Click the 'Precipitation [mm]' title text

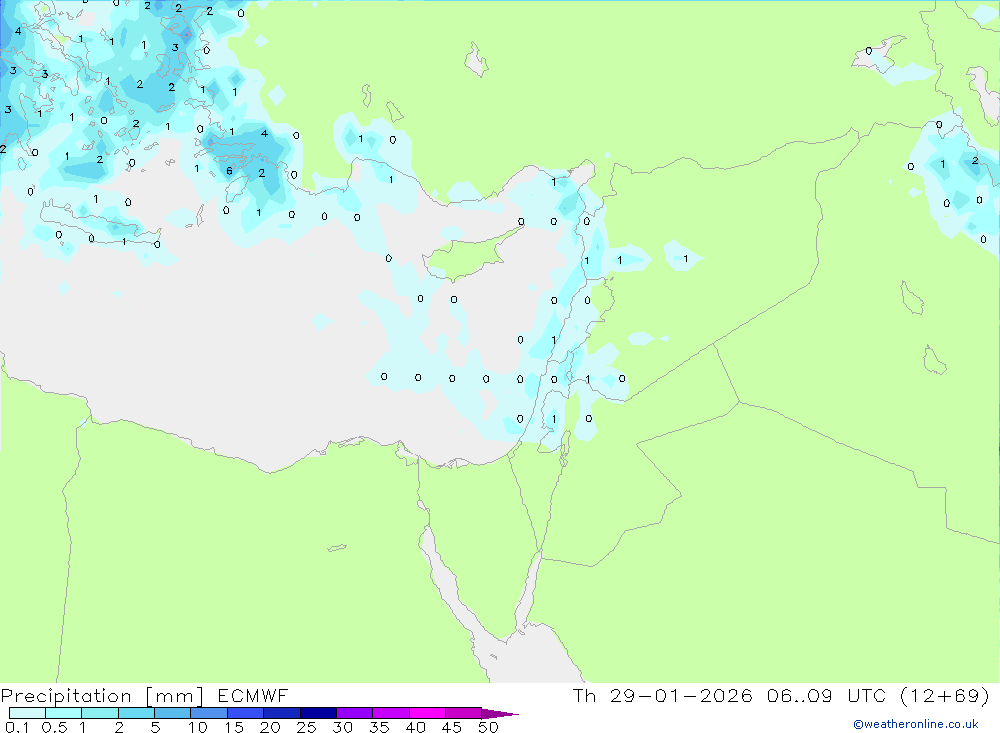click(103, 696)
